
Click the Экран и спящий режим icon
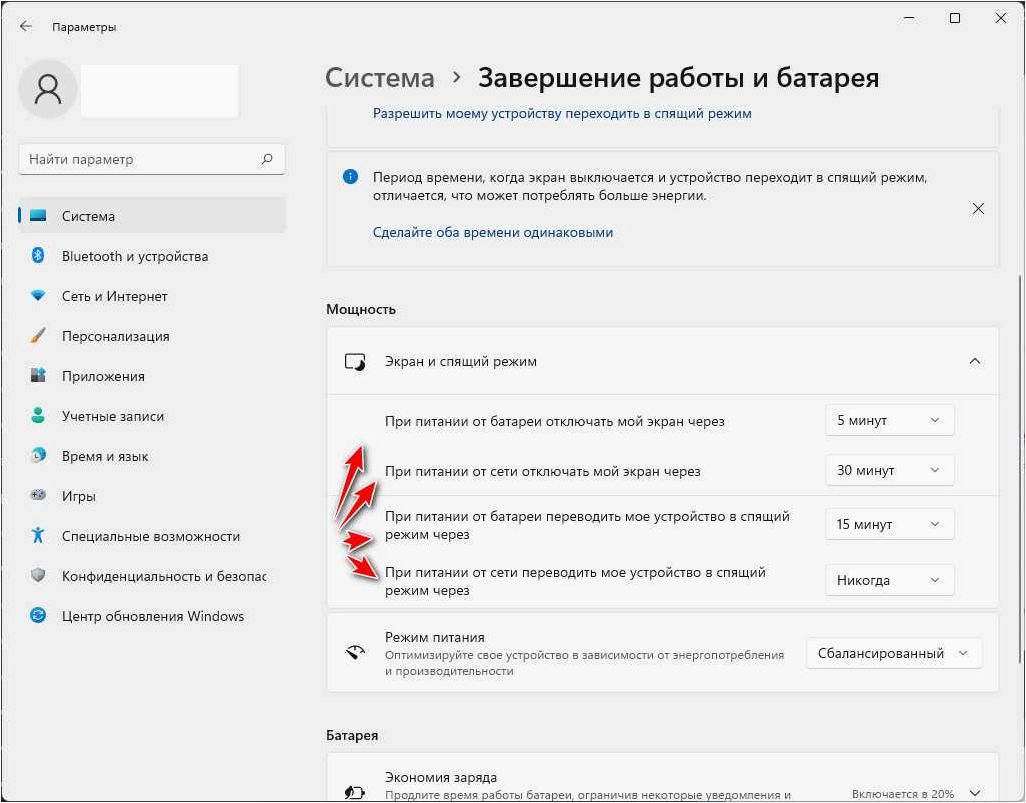355,361
